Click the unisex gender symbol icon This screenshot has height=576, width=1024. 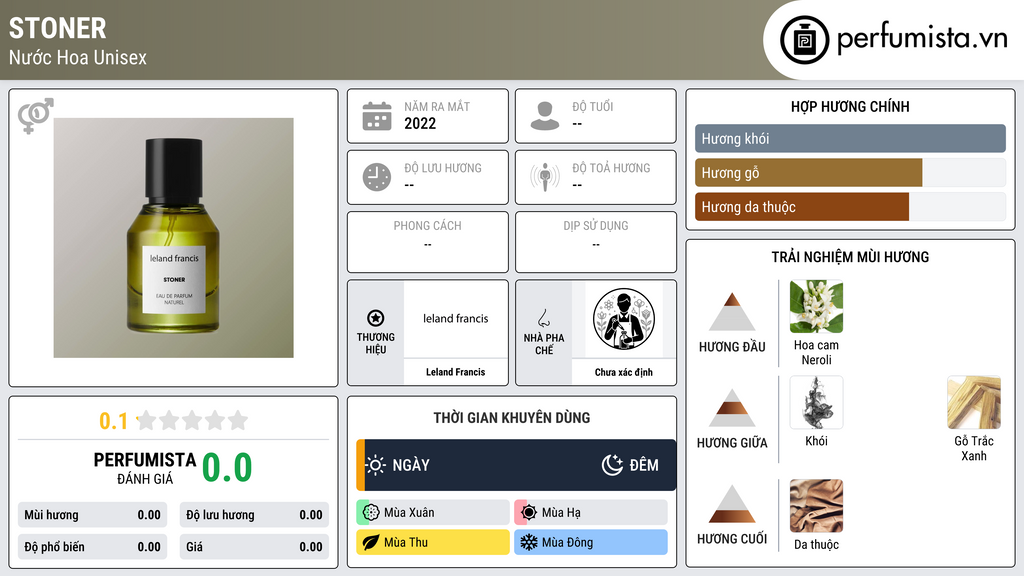35,116
